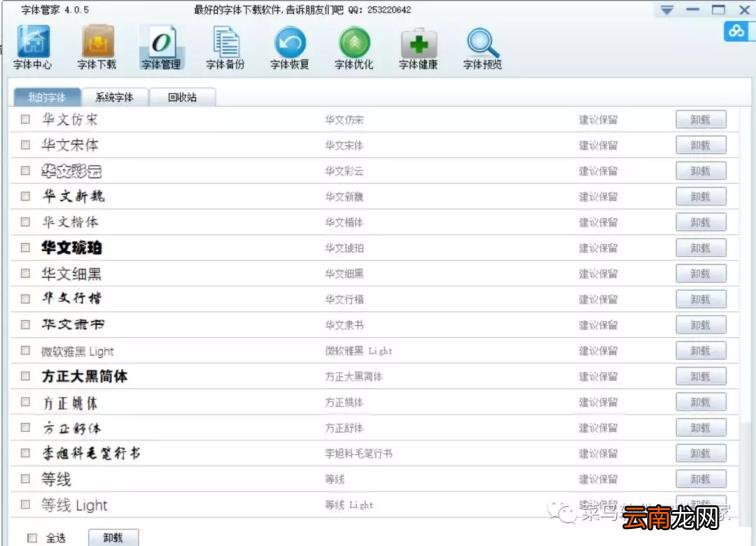Uninstall 微软雅黑 Light with its 卸载 button
This screenshot has height=546, width=756.
click(x=701, y=351)
